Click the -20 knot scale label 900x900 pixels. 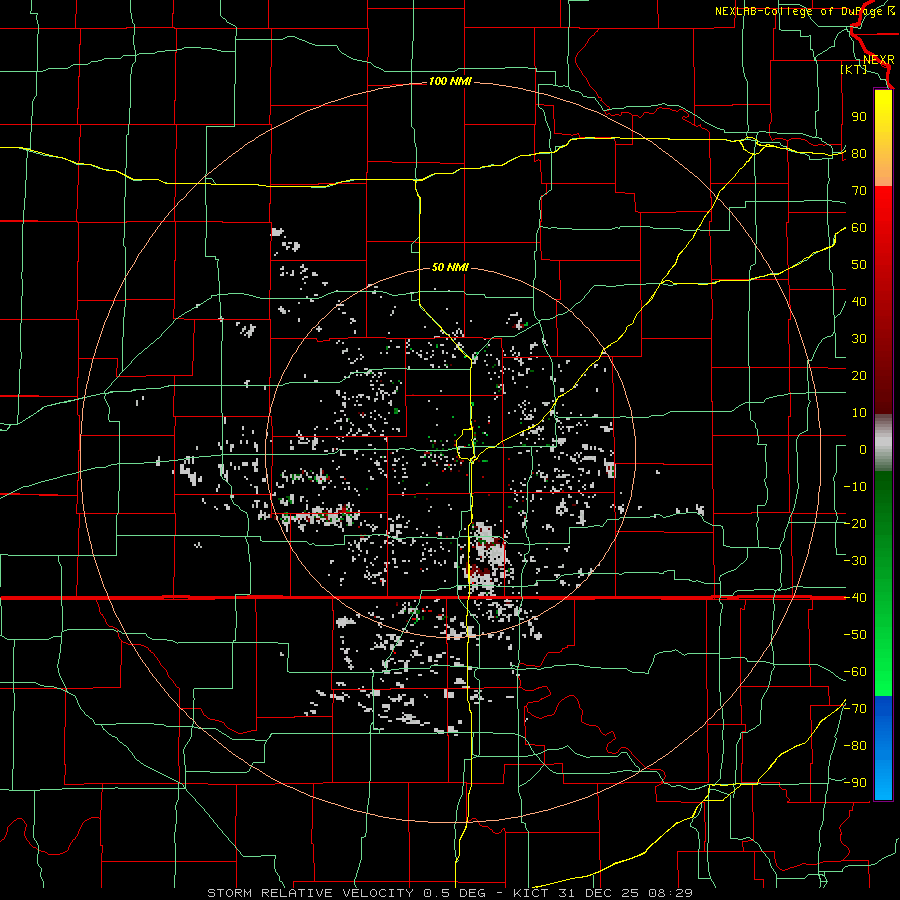(855, 523)
